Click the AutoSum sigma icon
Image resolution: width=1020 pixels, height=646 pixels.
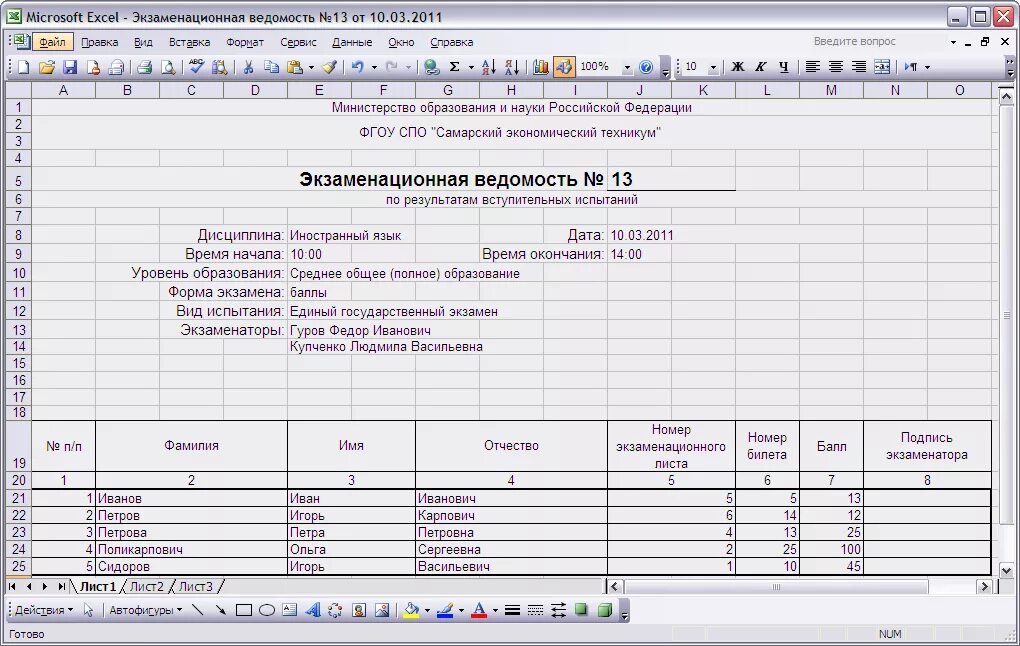pyautogui.click(x=455, y=66)
